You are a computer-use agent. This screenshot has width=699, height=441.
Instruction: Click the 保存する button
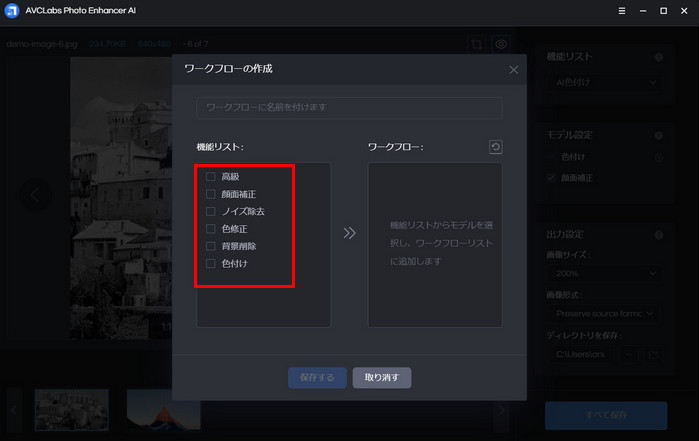pyautogui.click(x=317, y=377)
